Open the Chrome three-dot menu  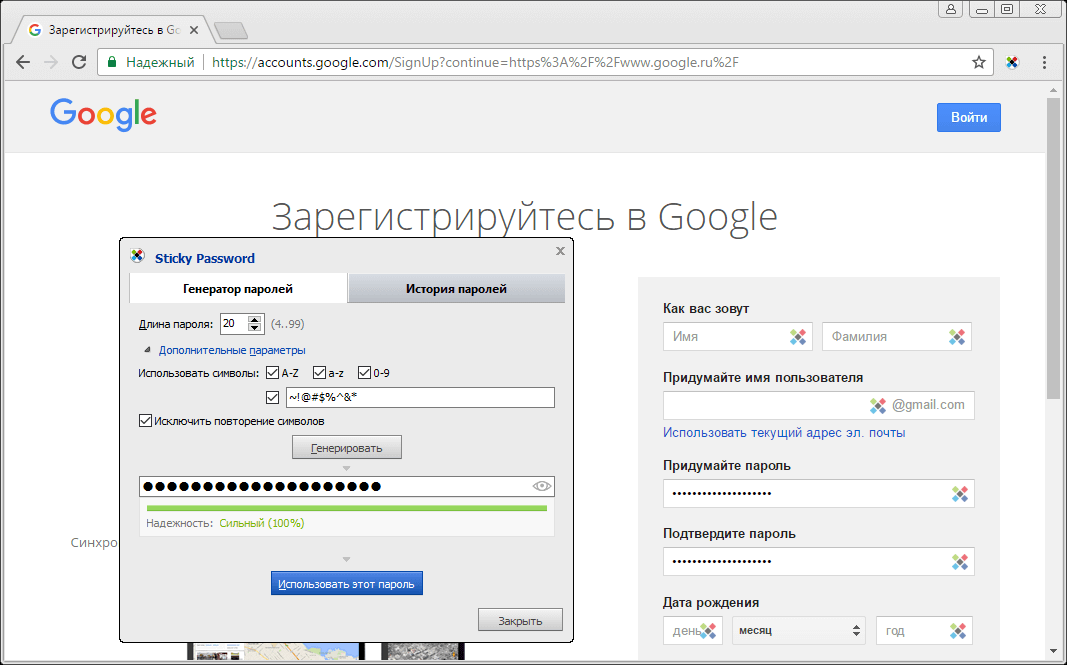point(1044,63)
